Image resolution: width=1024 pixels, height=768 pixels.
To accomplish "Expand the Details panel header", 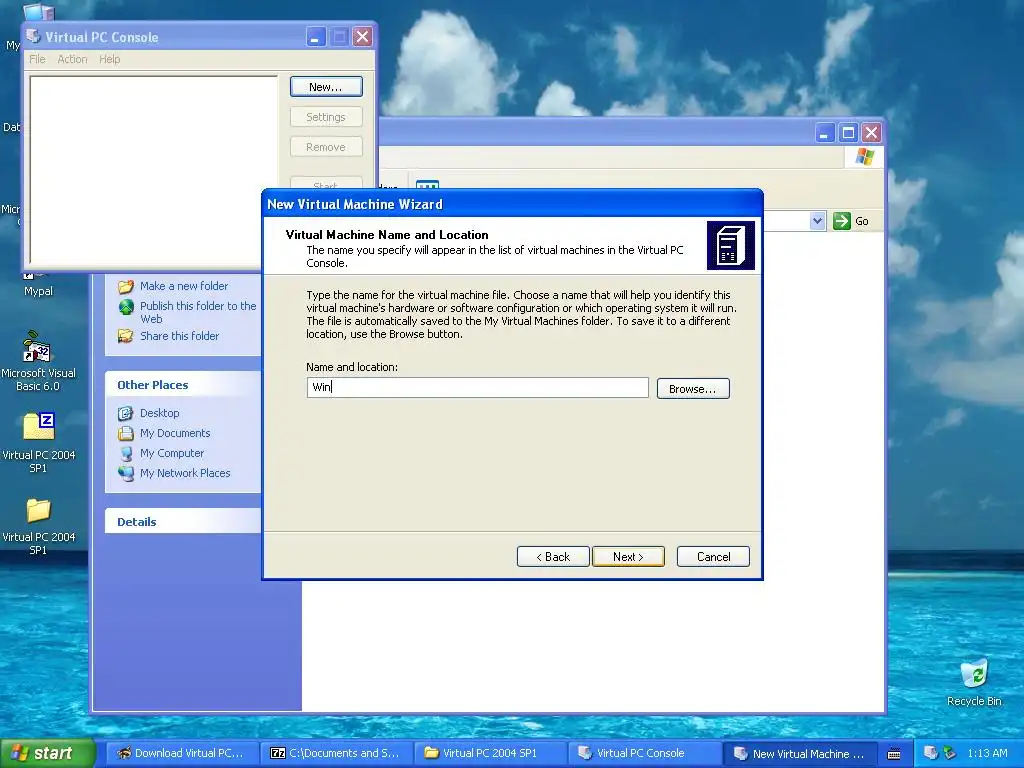I will [183, 522].
